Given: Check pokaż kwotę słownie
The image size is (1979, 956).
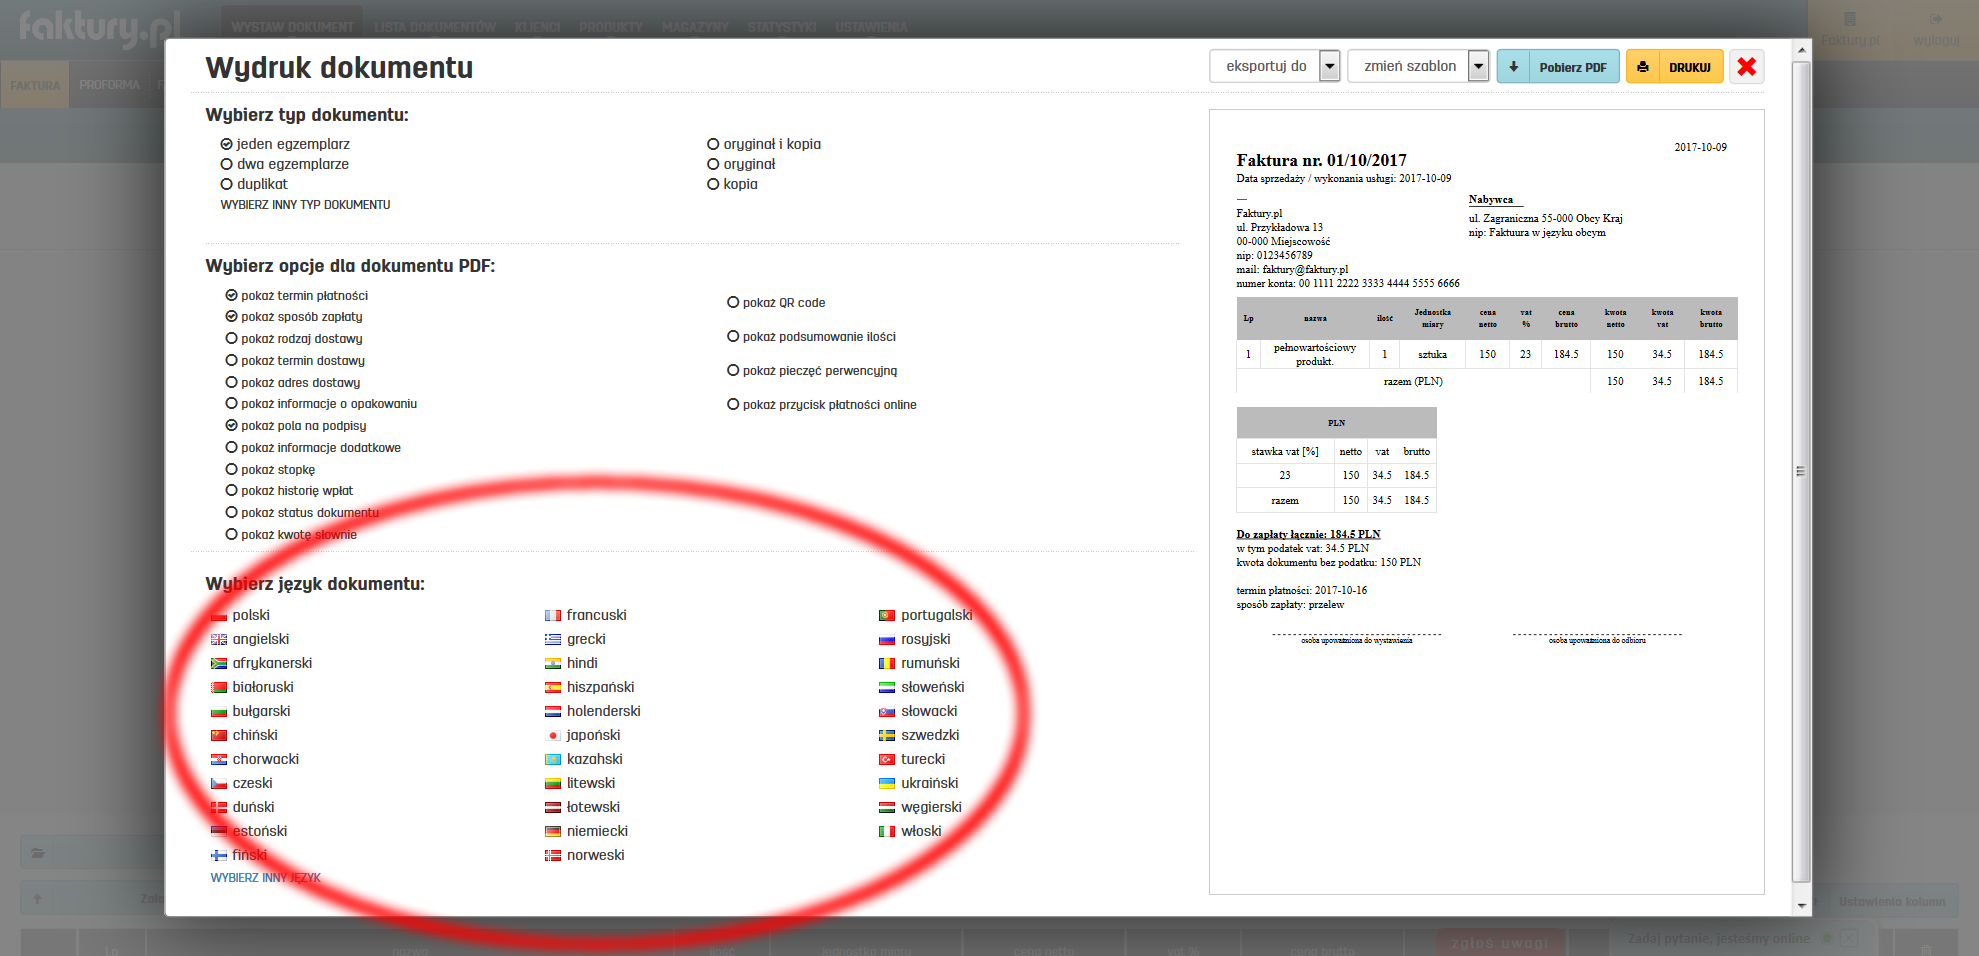Looking at the screenshot, I should coord(231,534).
